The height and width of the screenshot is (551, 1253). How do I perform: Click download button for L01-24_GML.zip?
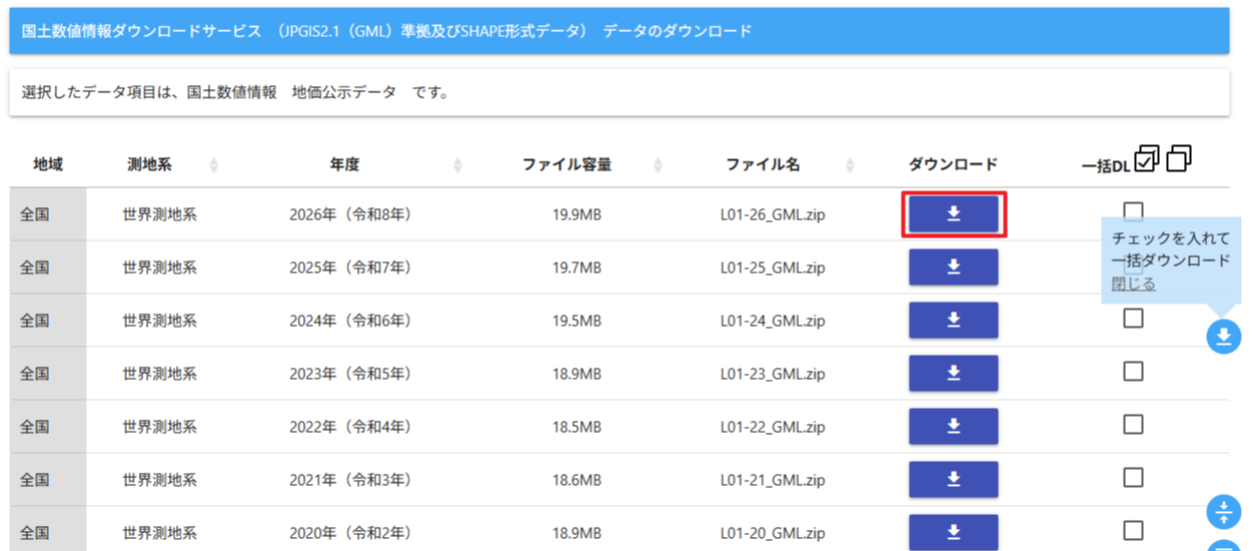point(953,320)
